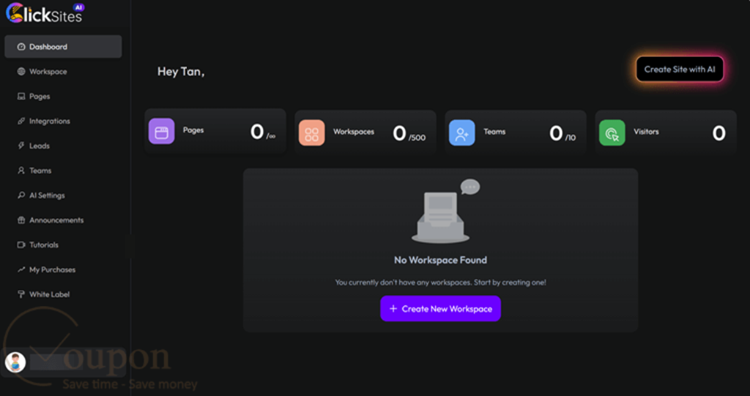Click the "Teams" label in stats card
750x396 pixels.
[x=495, y=132]
